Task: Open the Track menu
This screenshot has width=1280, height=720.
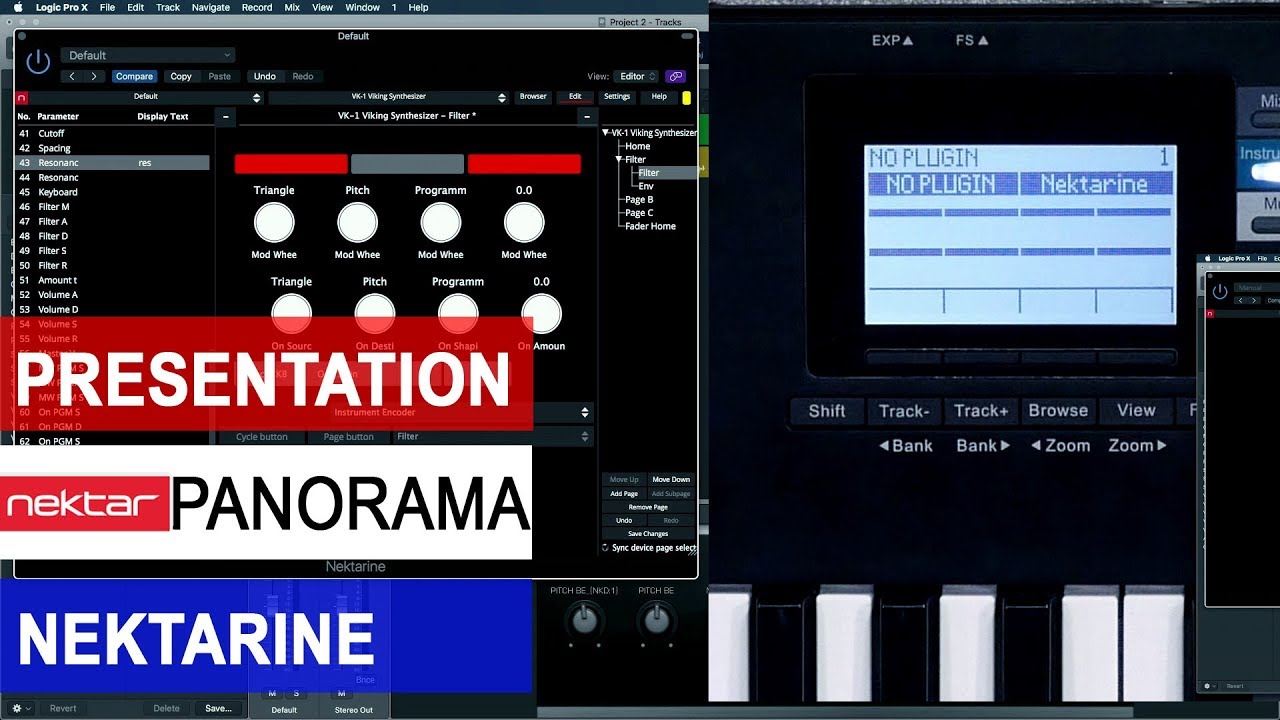Action: tap(168, 7)
